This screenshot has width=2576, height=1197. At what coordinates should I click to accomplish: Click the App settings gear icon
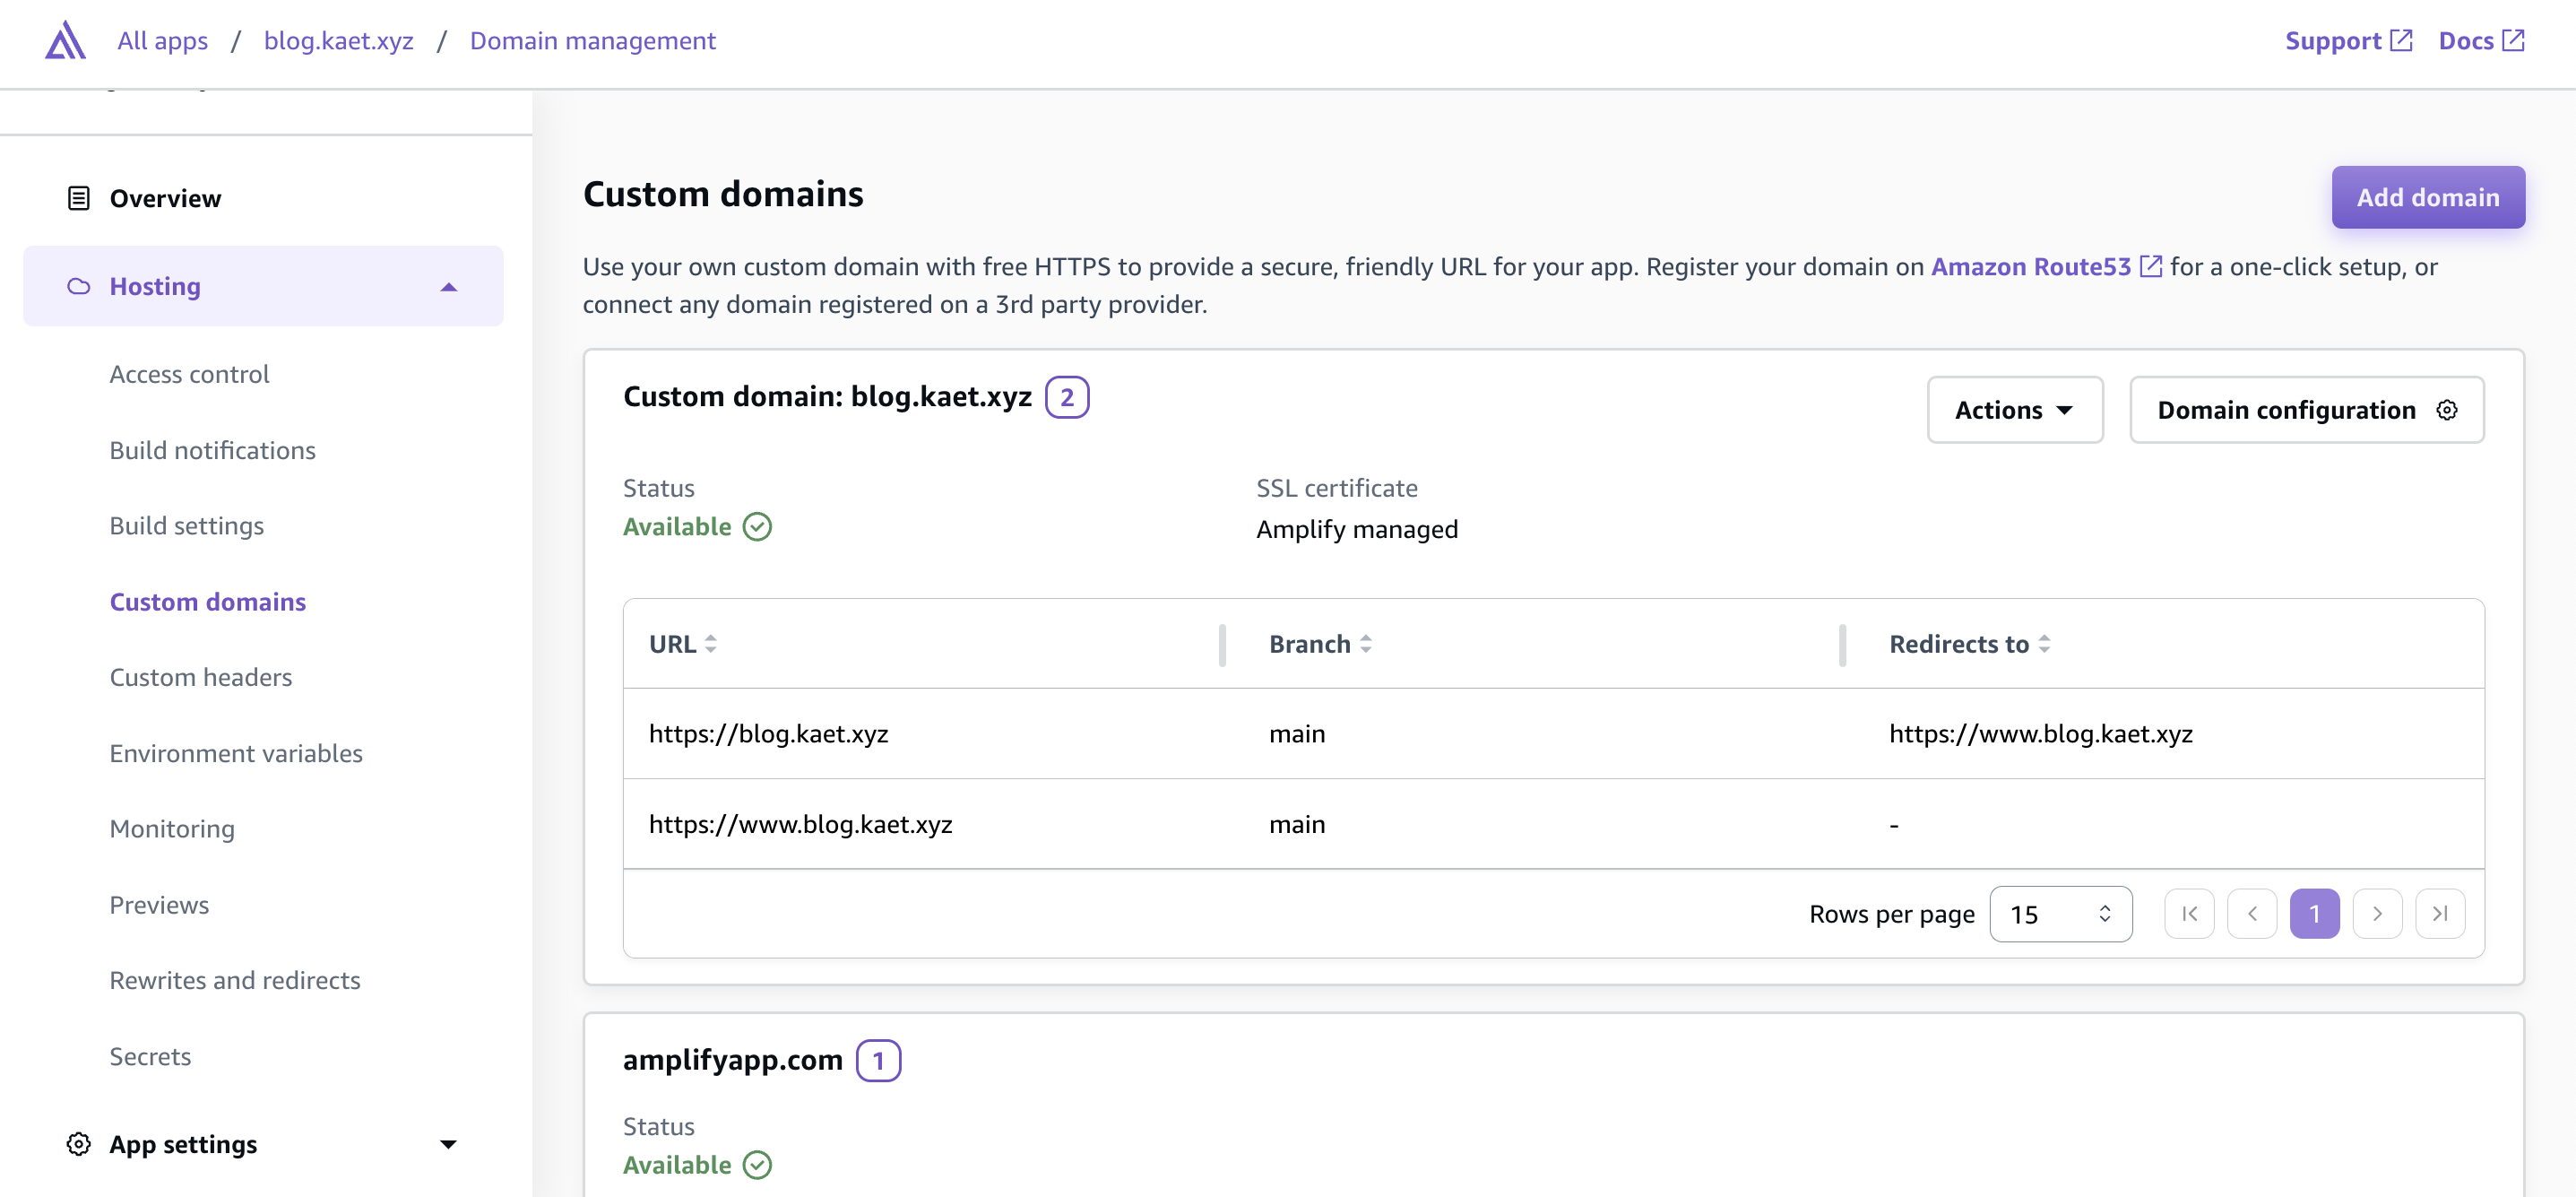pos(78,1144)
